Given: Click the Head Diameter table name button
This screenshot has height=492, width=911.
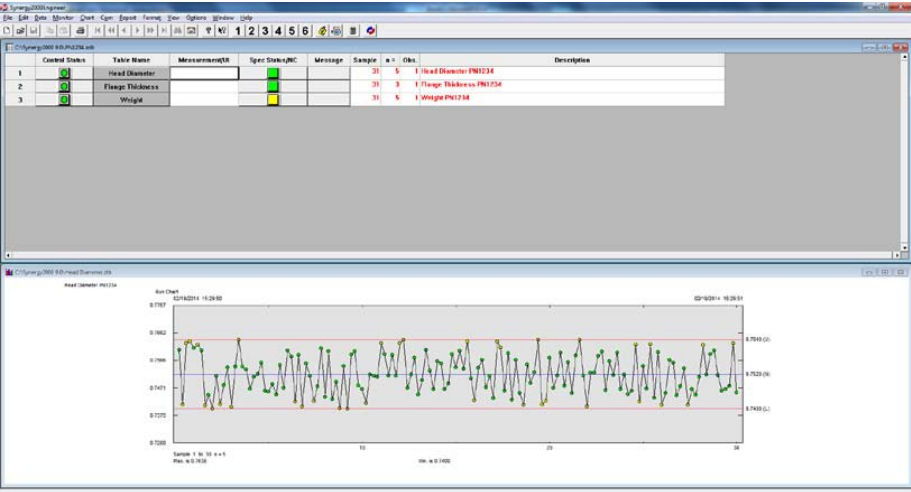Looking at the screenshot, I should point(131,73).
